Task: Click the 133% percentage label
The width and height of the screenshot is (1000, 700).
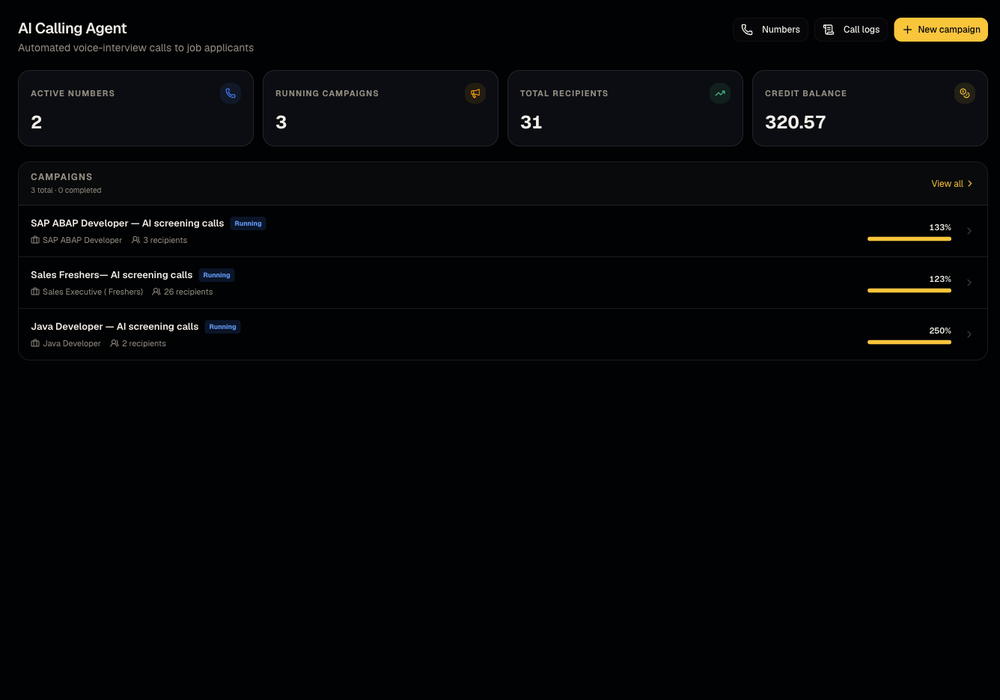Action: pos(940,228)
